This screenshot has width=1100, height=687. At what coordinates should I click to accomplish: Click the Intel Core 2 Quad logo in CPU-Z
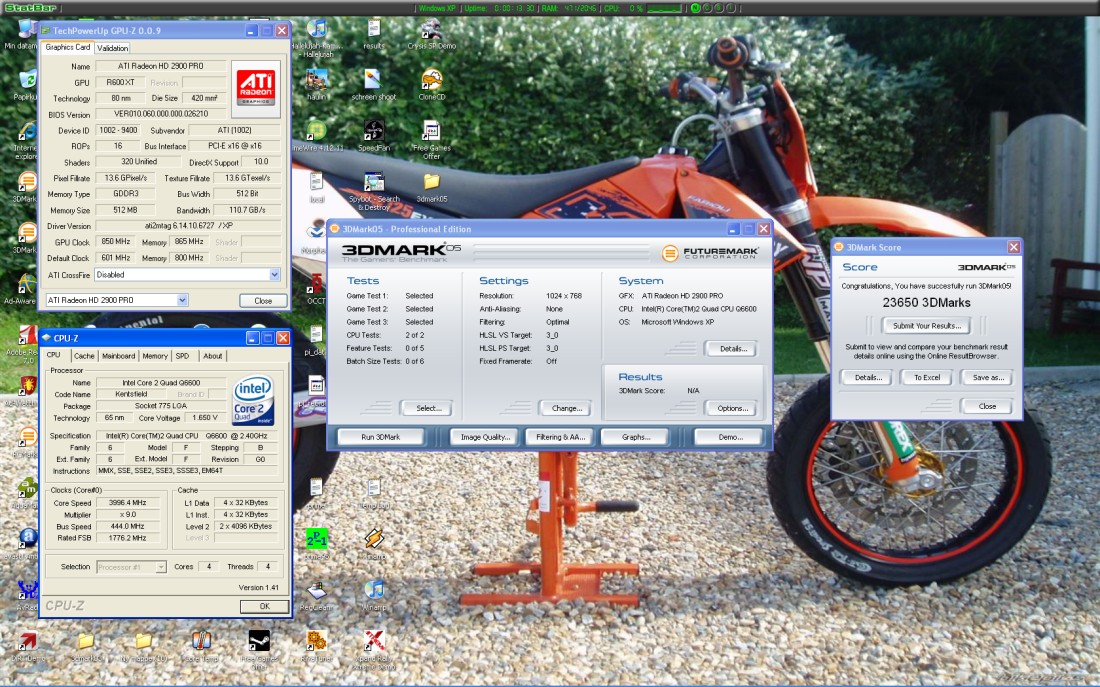[253, 401]
